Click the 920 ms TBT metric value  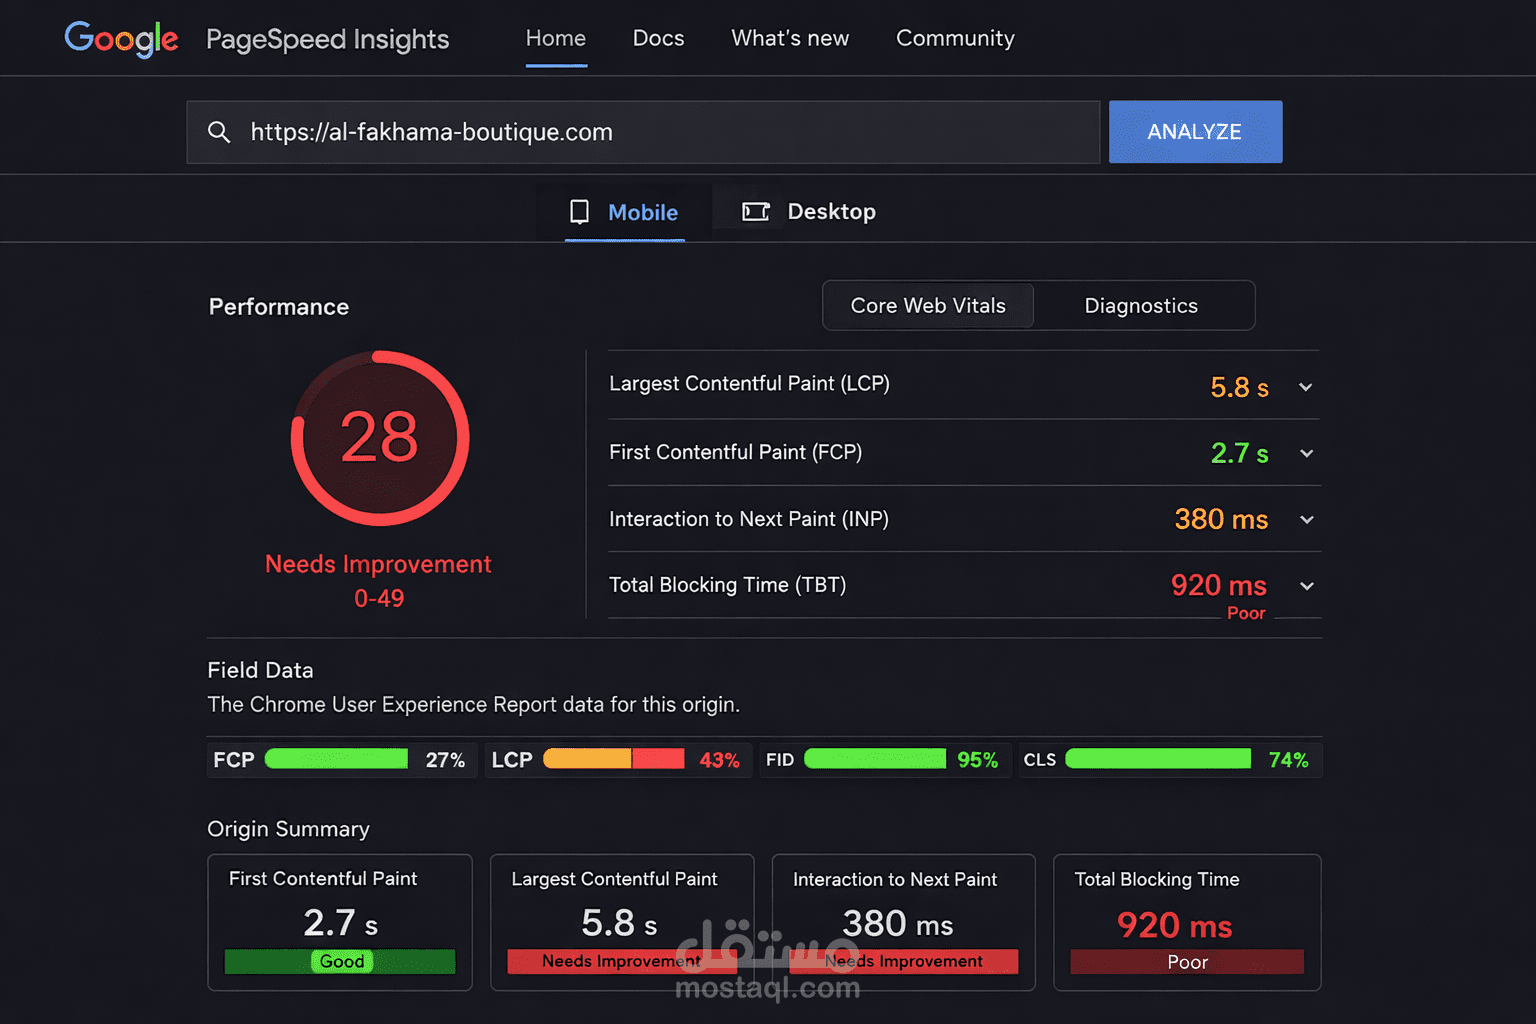pos(1219,585)
